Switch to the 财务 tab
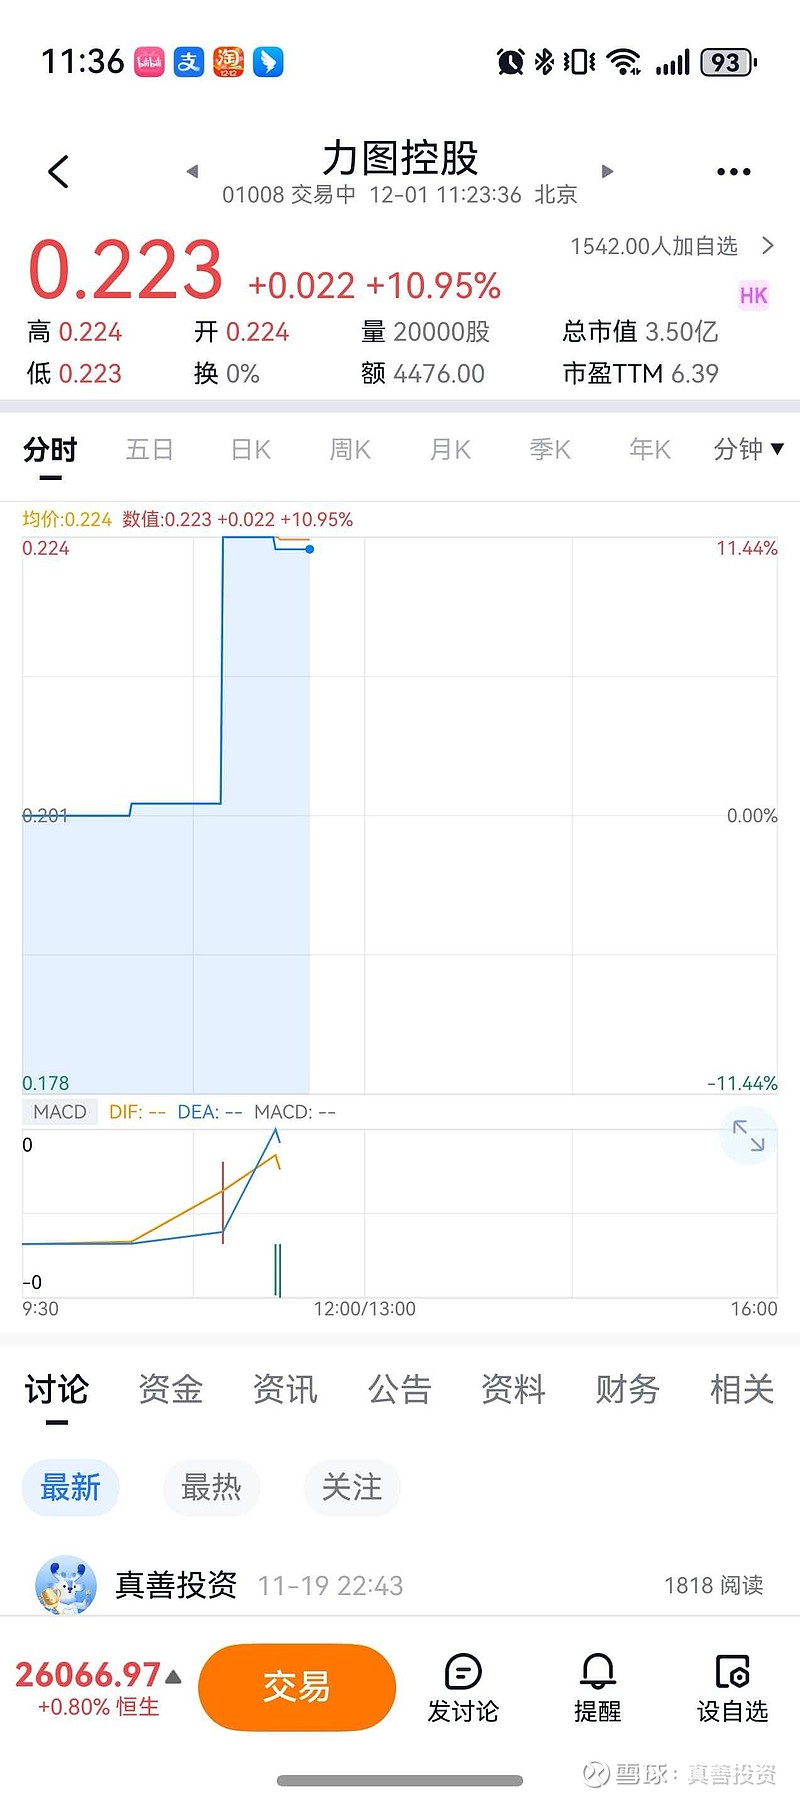The image size is (800, 1799). pos(627,1389)
